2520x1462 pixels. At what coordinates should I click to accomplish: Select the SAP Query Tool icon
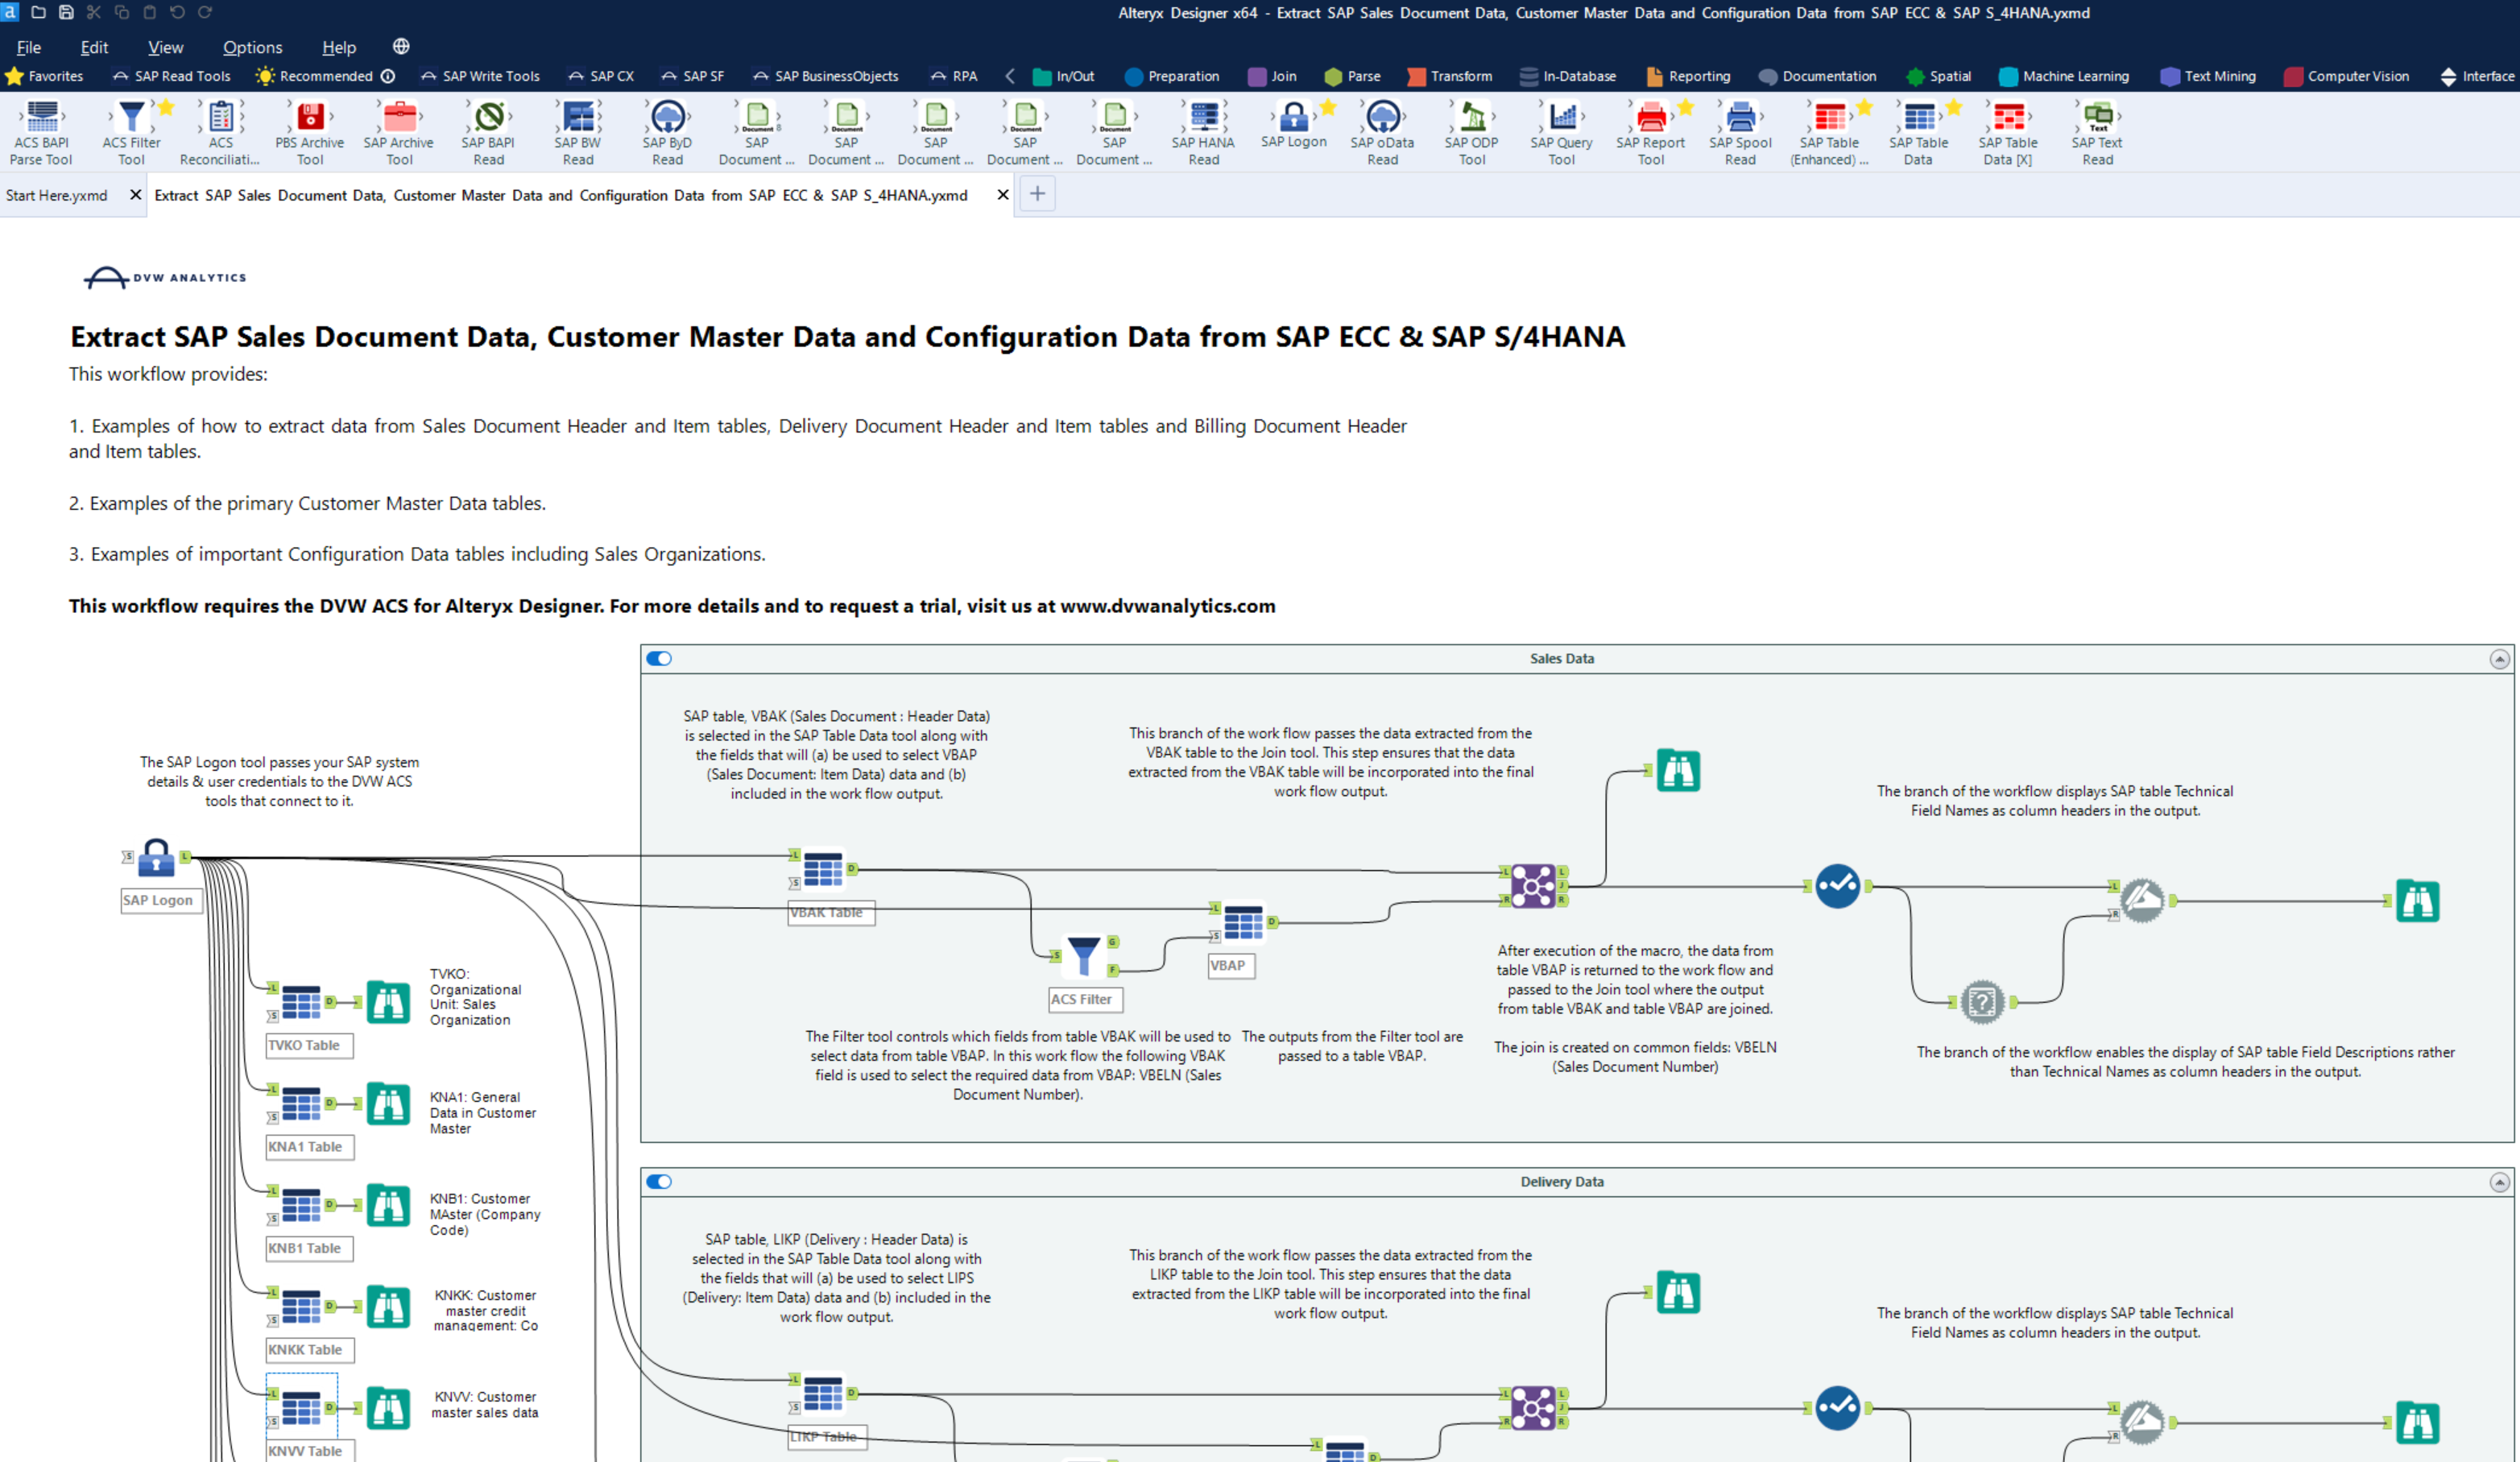coord(1561,118)
